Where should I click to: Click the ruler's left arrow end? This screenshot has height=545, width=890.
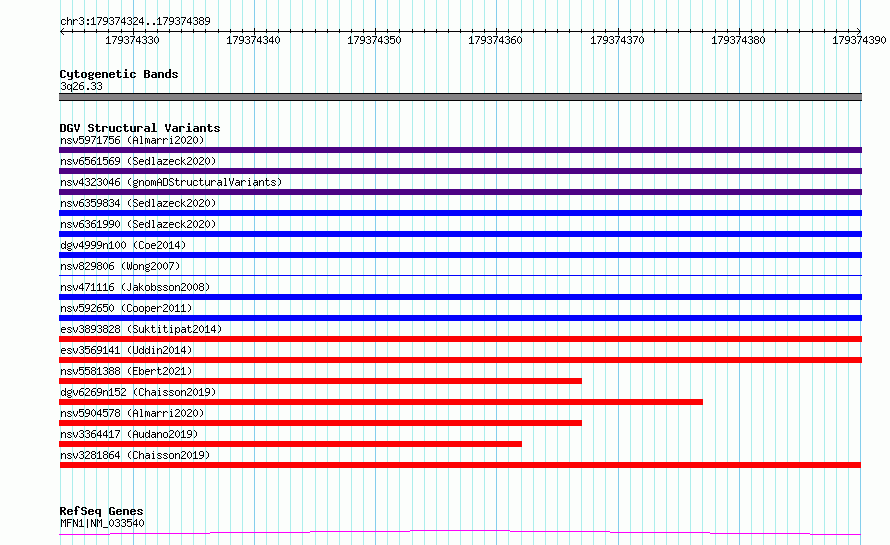point(62,31)
